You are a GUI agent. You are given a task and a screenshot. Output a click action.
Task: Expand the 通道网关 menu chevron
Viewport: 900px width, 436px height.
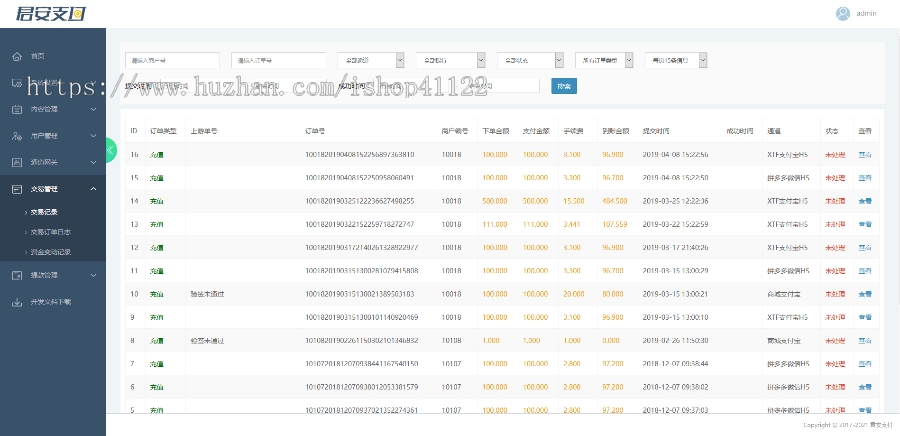(94, 162)
